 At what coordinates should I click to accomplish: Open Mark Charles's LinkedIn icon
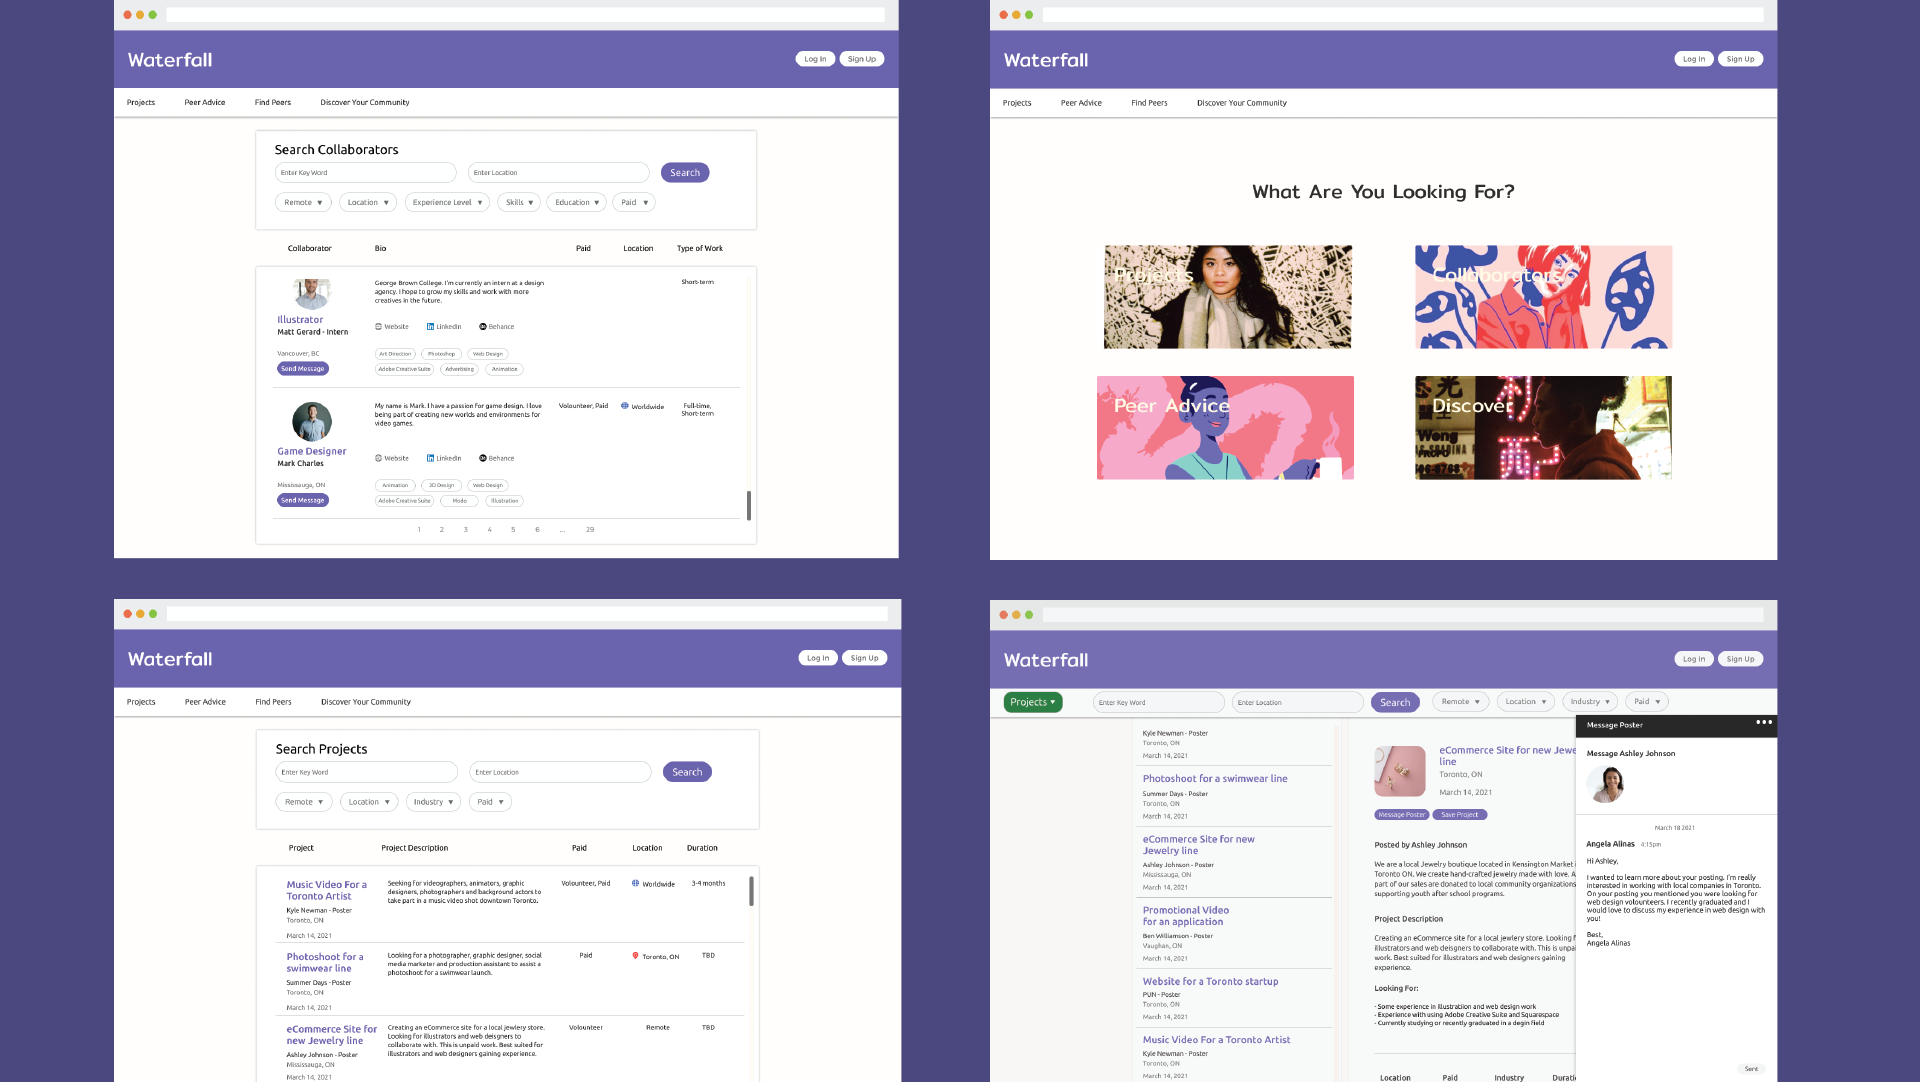430,458
